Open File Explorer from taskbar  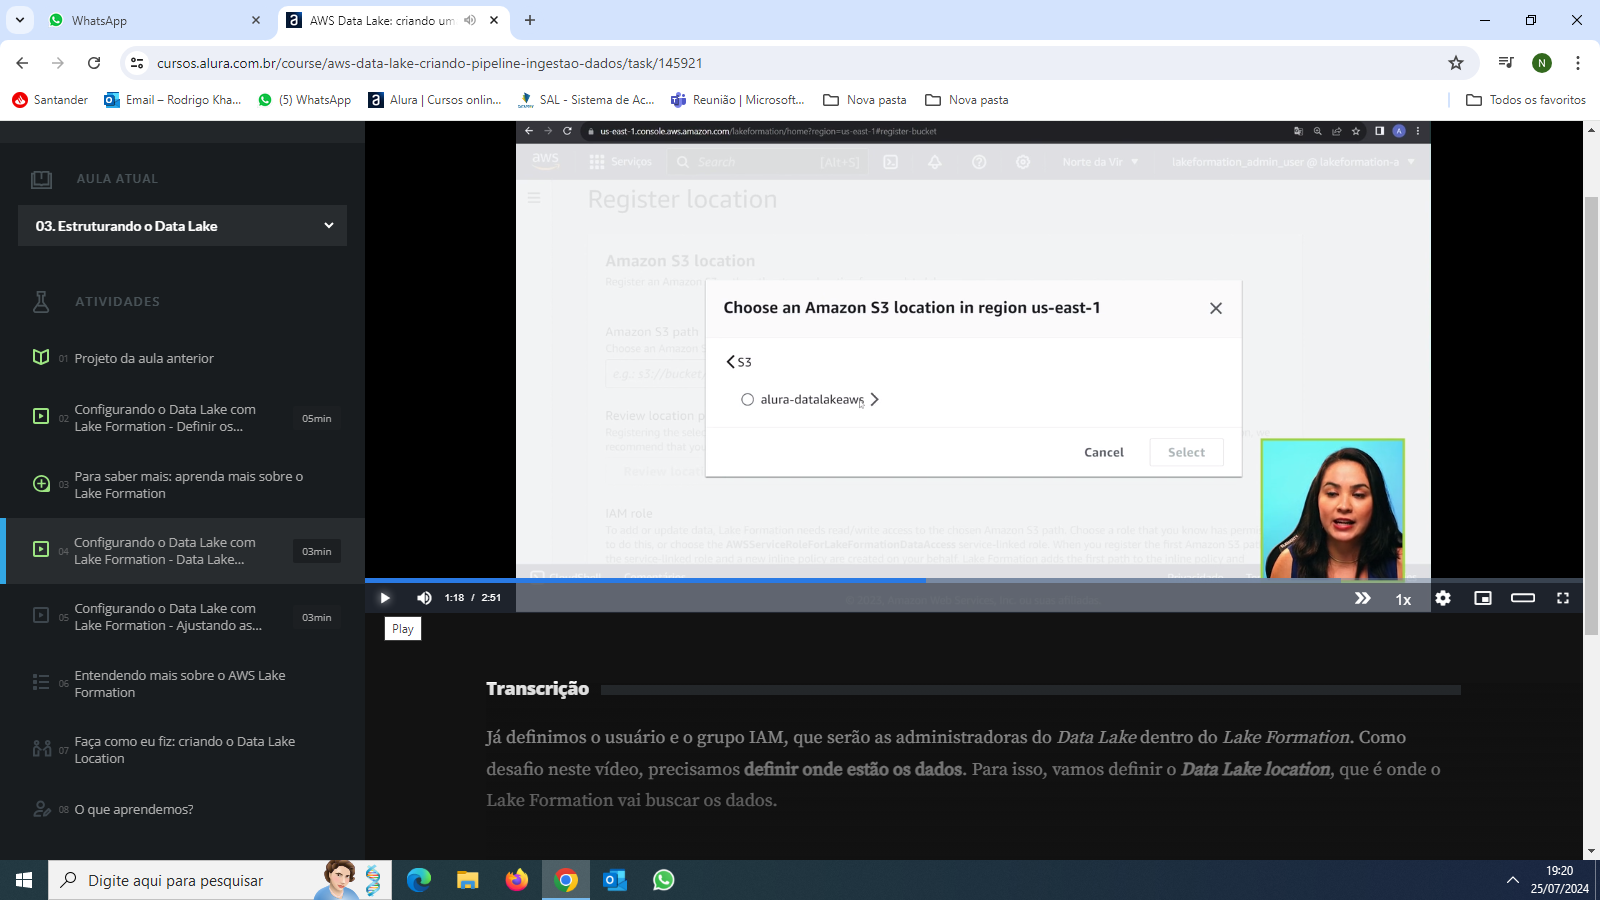pos(468,880)
